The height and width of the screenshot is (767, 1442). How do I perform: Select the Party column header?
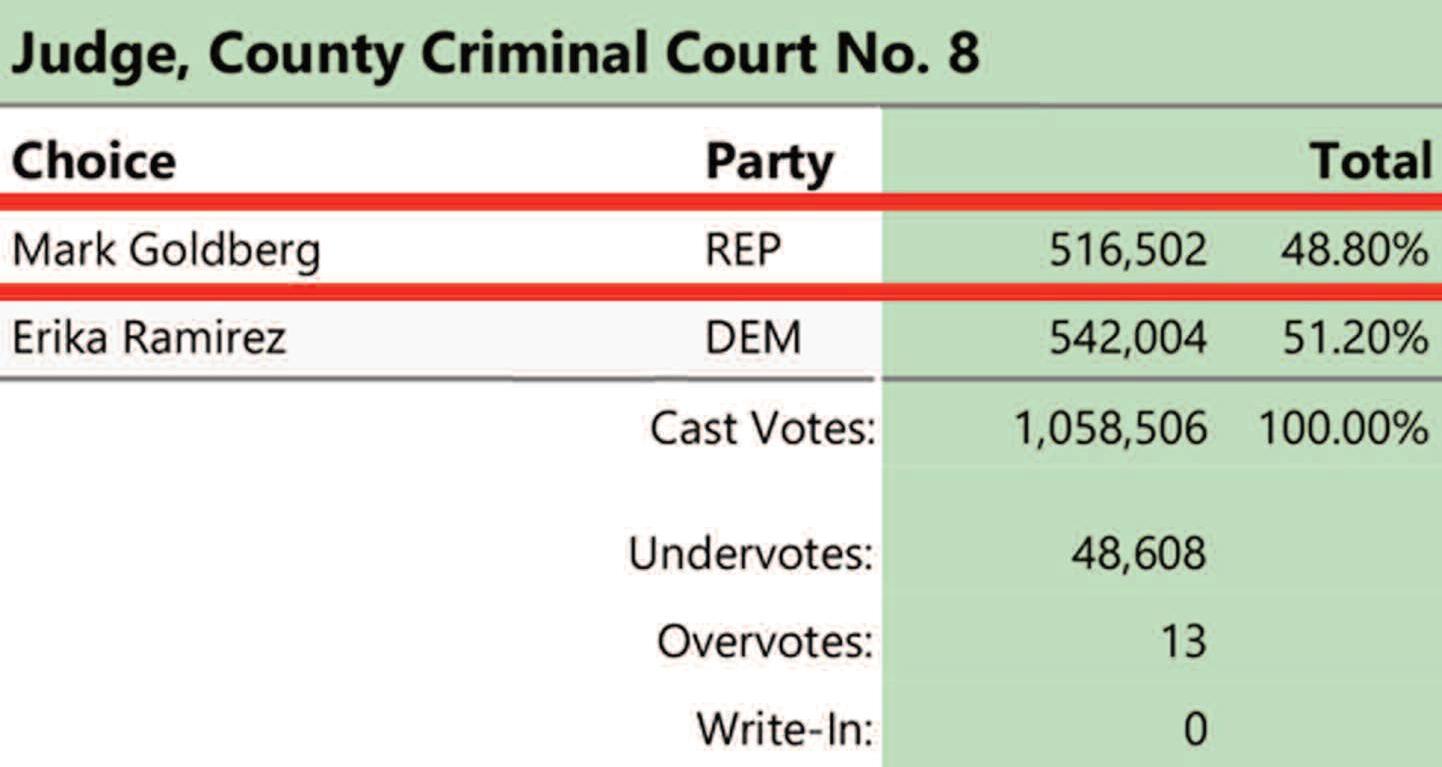(x=769, y=162)
